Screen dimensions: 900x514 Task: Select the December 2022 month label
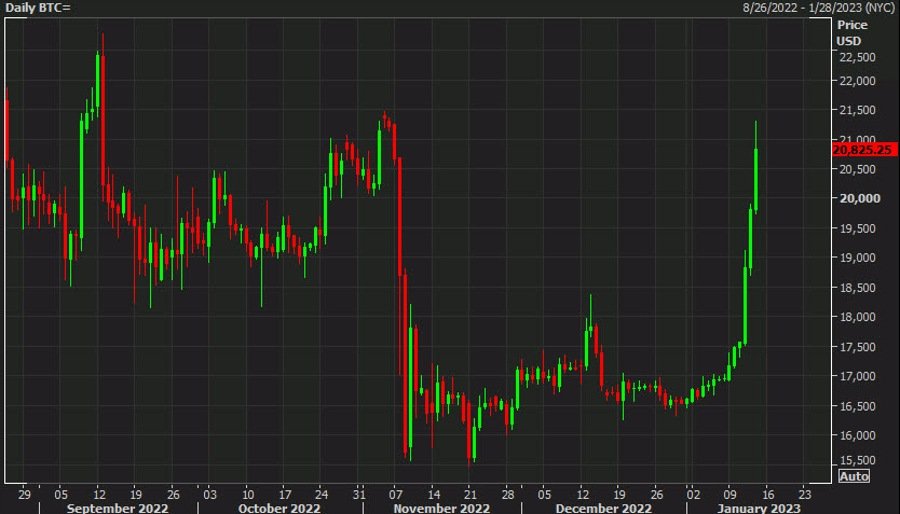599,507
